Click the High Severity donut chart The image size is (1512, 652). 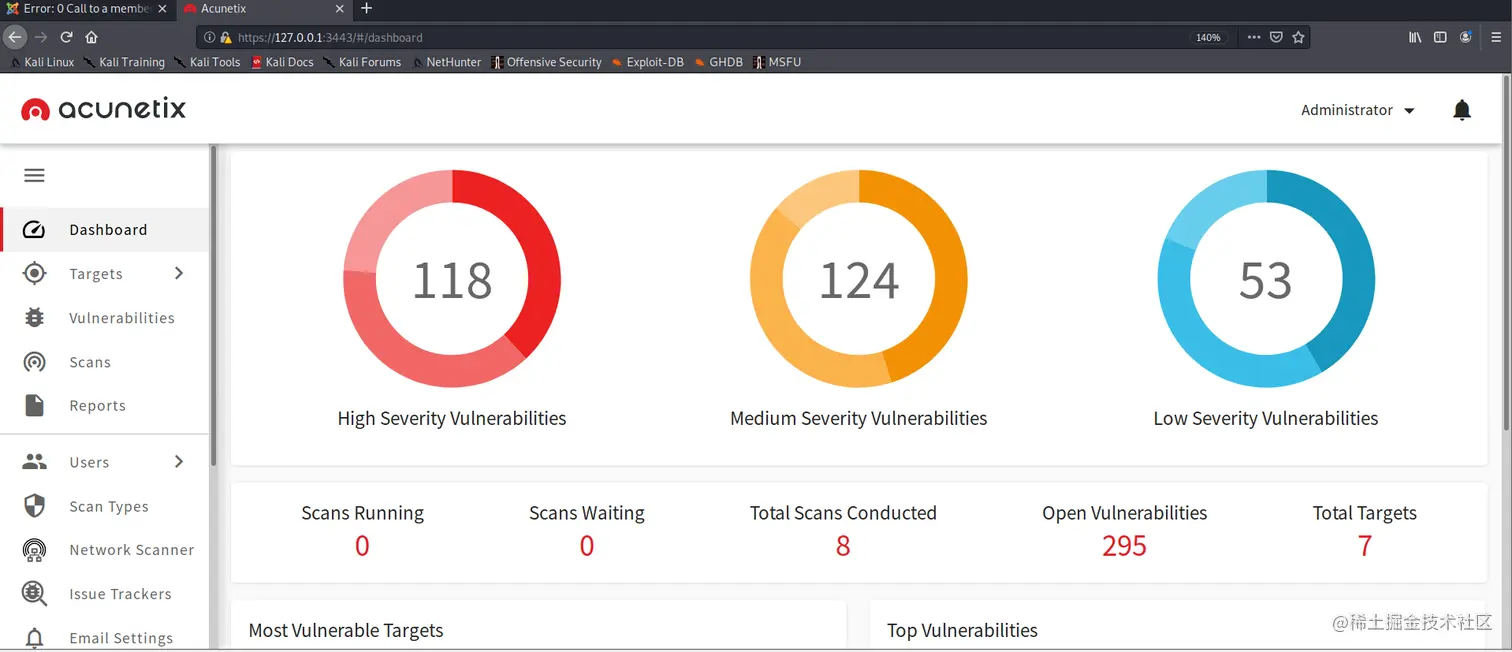452,279
